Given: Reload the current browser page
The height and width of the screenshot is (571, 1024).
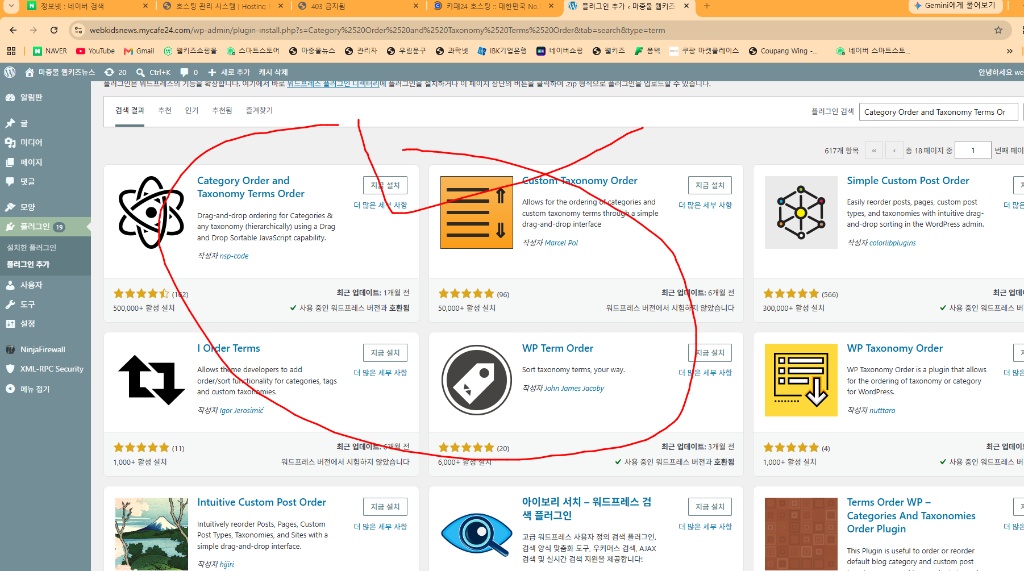Looking at the screenshot, I should [54, 30].
